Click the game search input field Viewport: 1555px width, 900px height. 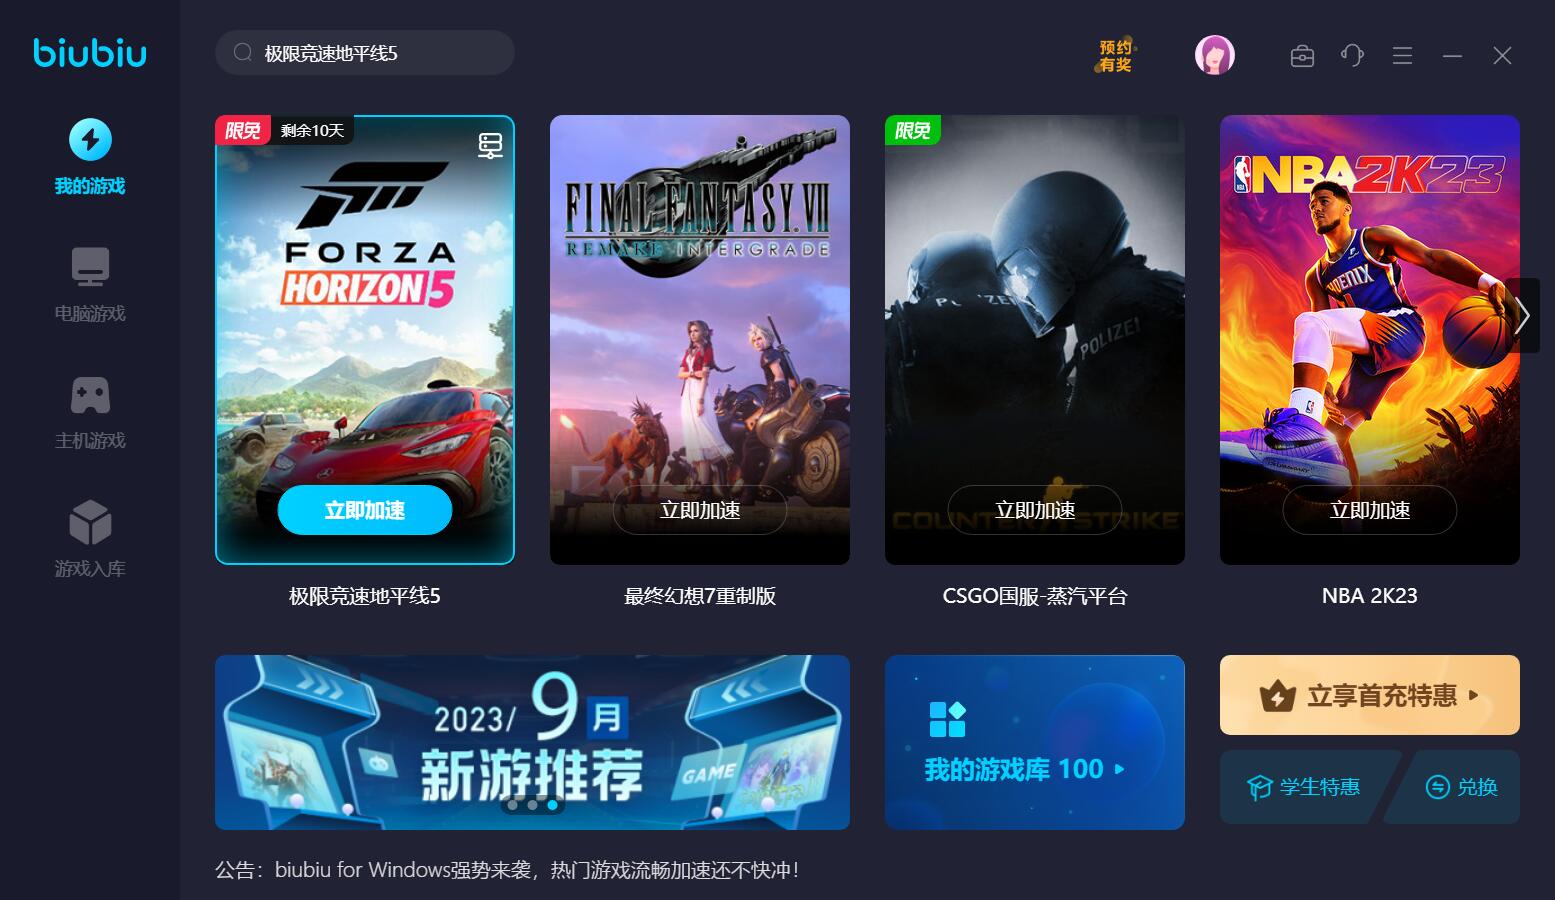coord(365,53)
